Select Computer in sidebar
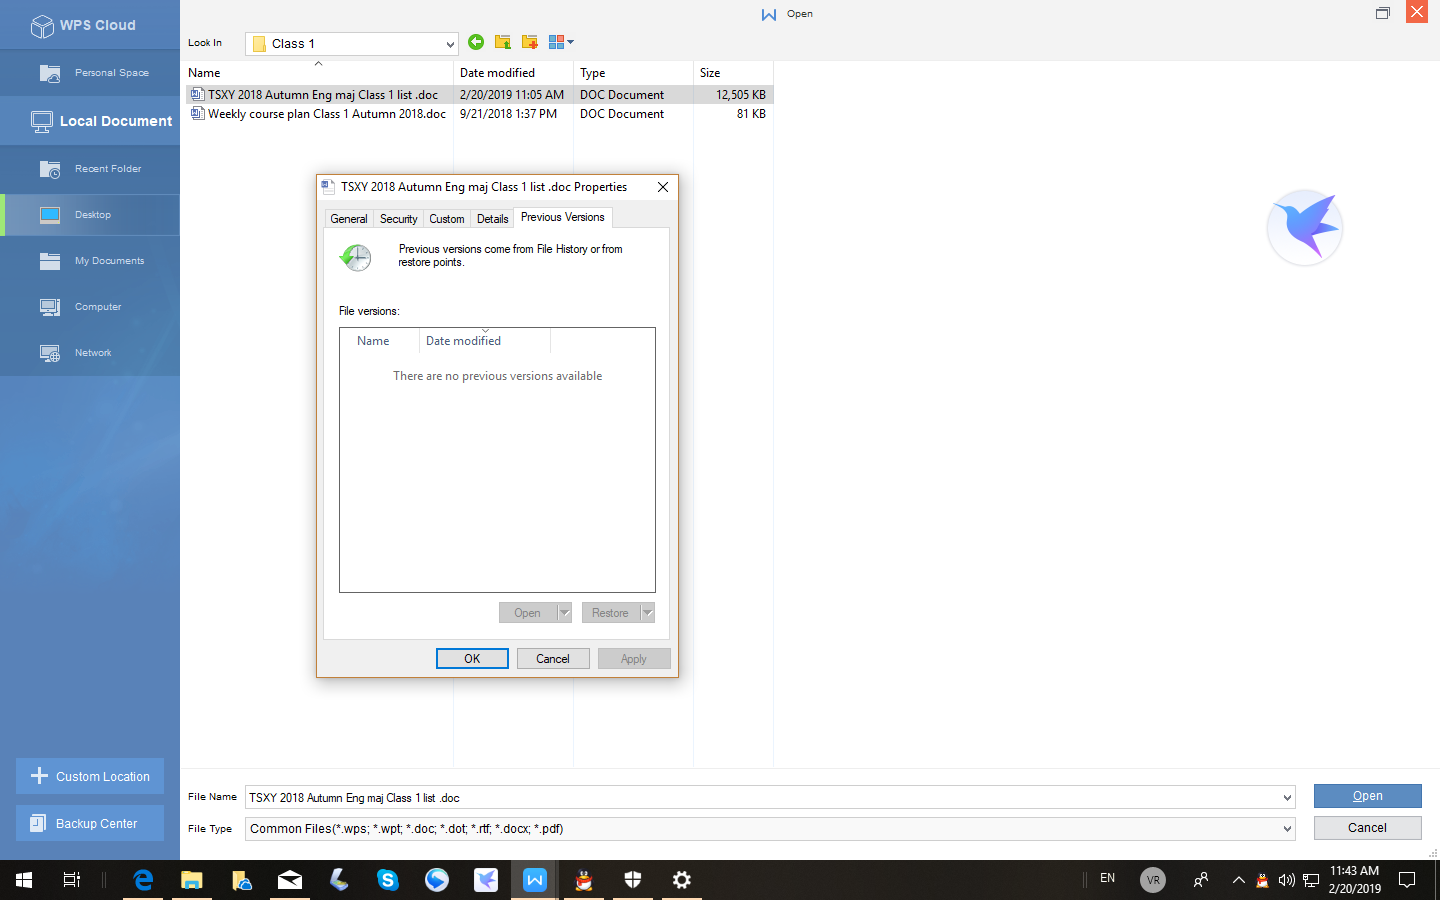The image size is (1440, 900). coord(90,307)
